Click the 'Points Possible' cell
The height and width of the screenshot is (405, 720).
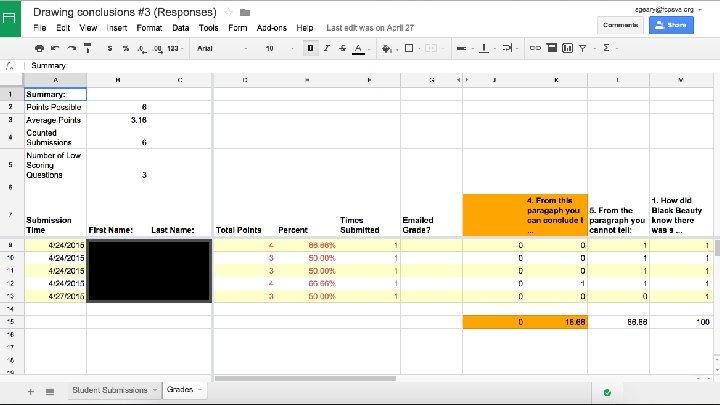(x=55, y=107)
